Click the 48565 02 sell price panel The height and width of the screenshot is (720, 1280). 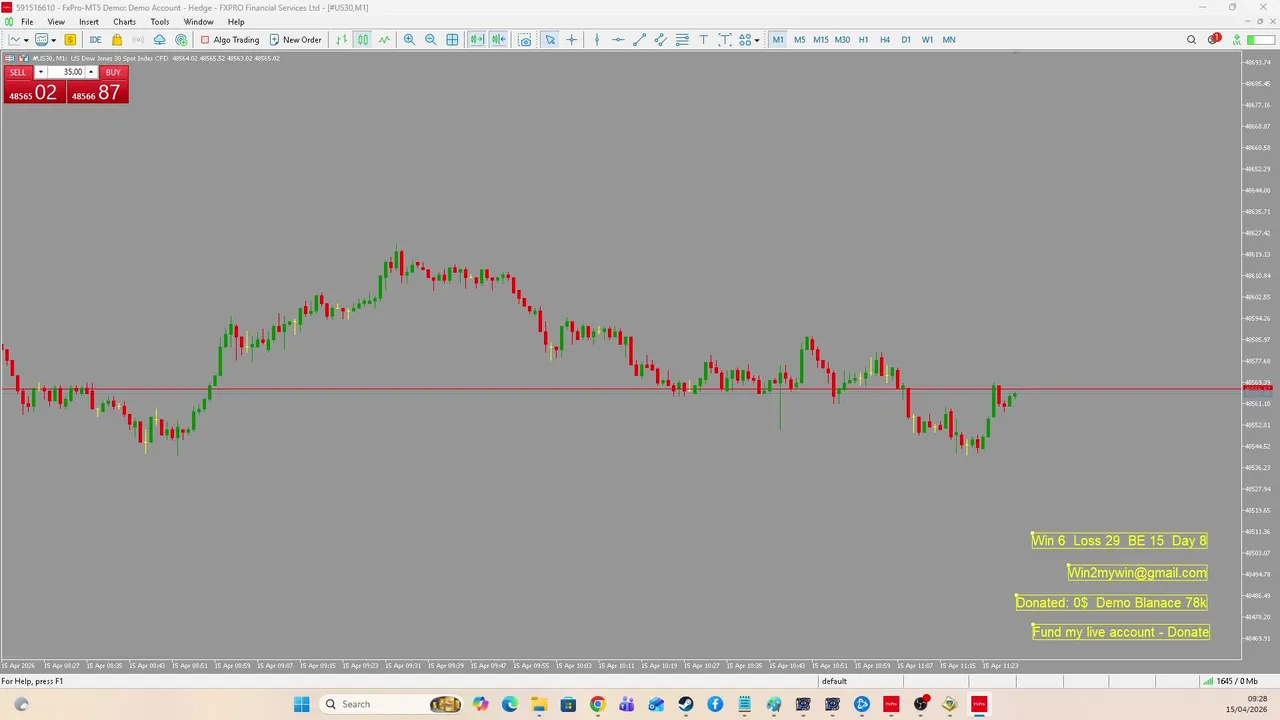point(34,92)
